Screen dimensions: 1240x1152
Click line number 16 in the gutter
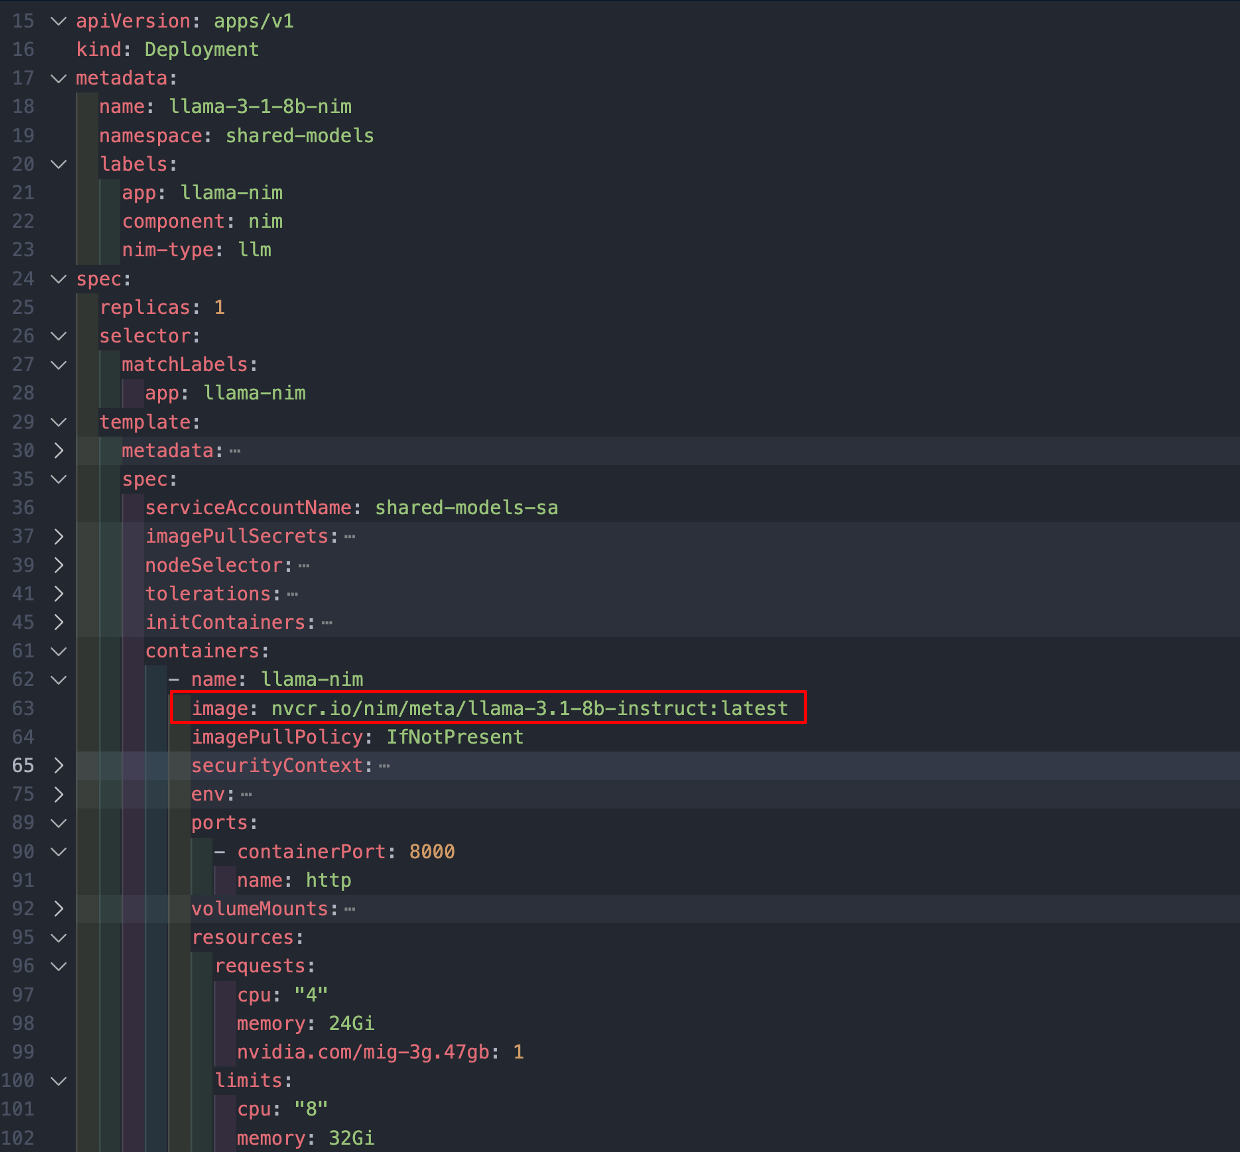coord(23,49)
